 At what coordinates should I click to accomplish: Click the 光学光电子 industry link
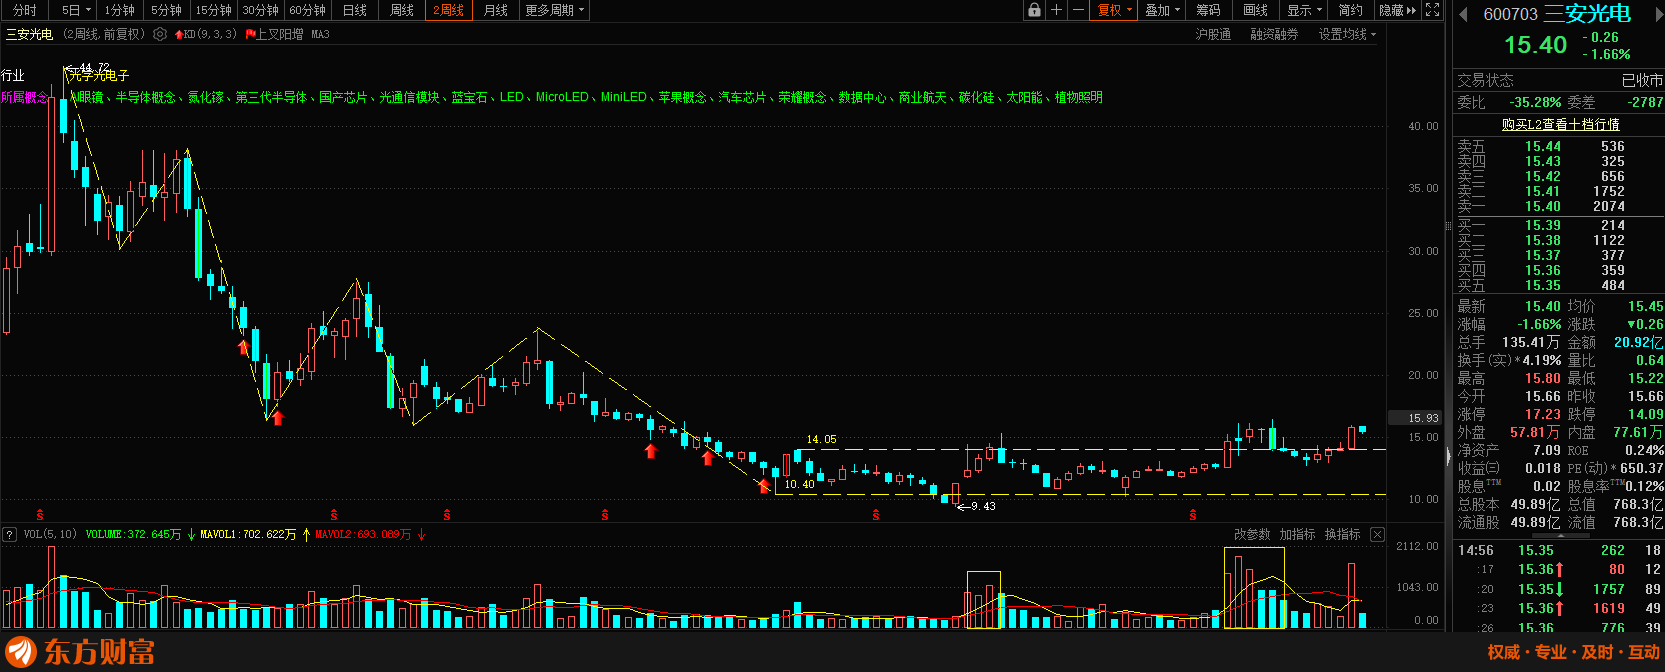pos(99,76)
